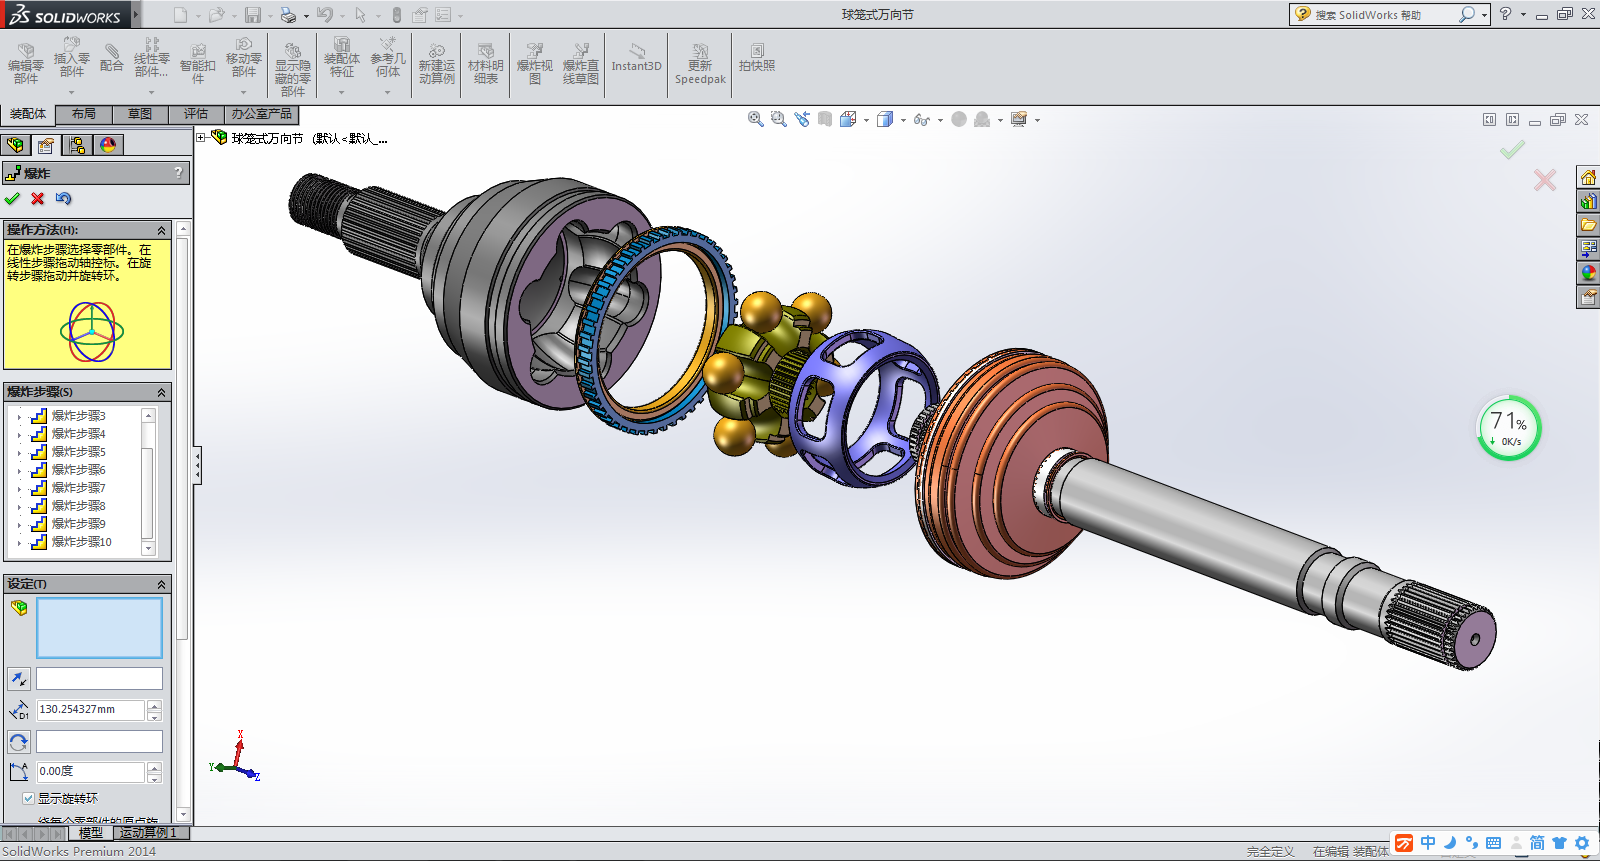Click the Update Speedpak icon
The image size is (1600, 861).
click(700, 63)
